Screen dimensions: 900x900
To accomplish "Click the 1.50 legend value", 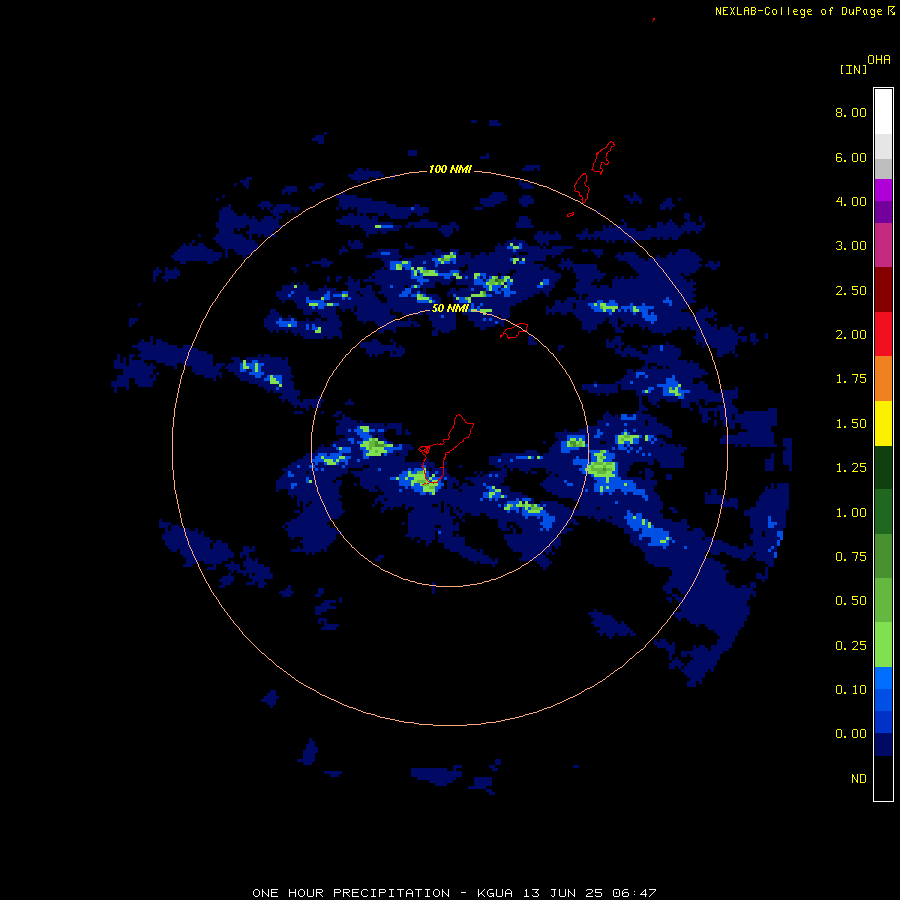I will pos(851,424).
